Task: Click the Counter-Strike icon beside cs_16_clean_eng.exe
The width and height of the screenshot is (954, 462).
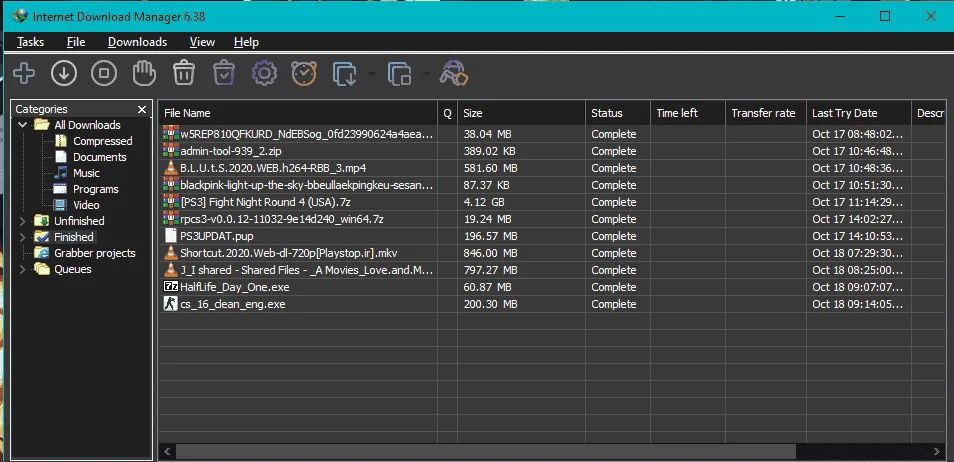Action: coord(170,304)
